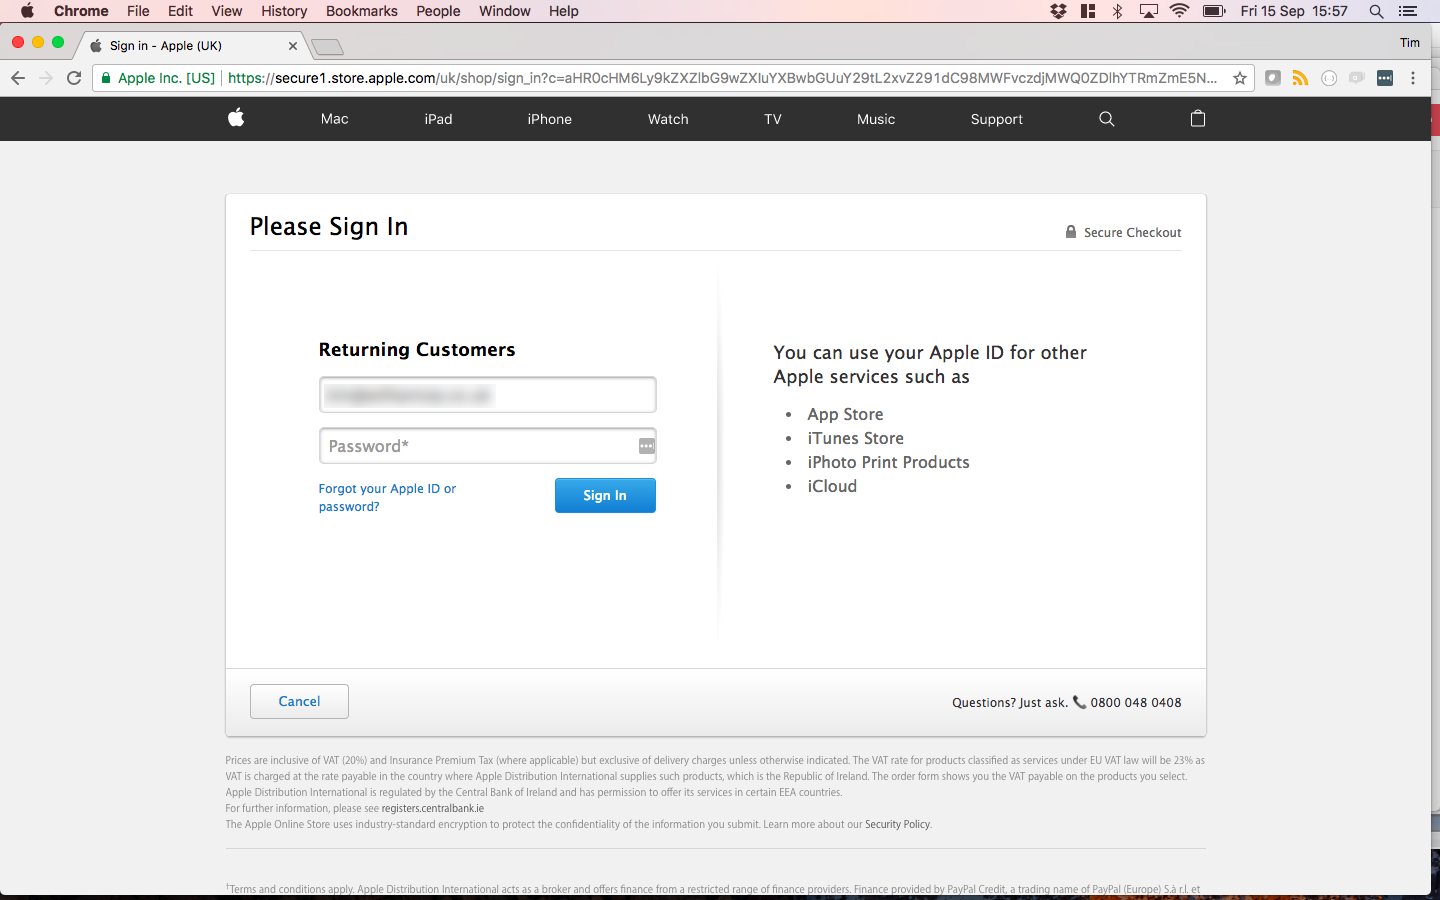1440x900 pixels.
Task: Click the iTunes Store list item
Action: (x=855, y=438)
